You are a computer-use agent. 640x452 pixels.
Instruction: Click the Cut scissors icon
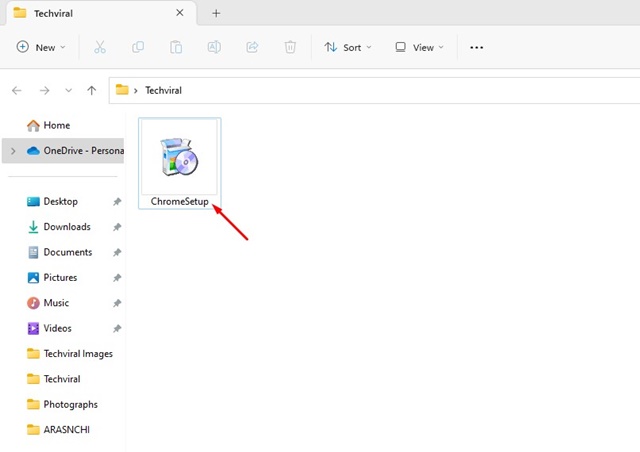tap(100, 47)
